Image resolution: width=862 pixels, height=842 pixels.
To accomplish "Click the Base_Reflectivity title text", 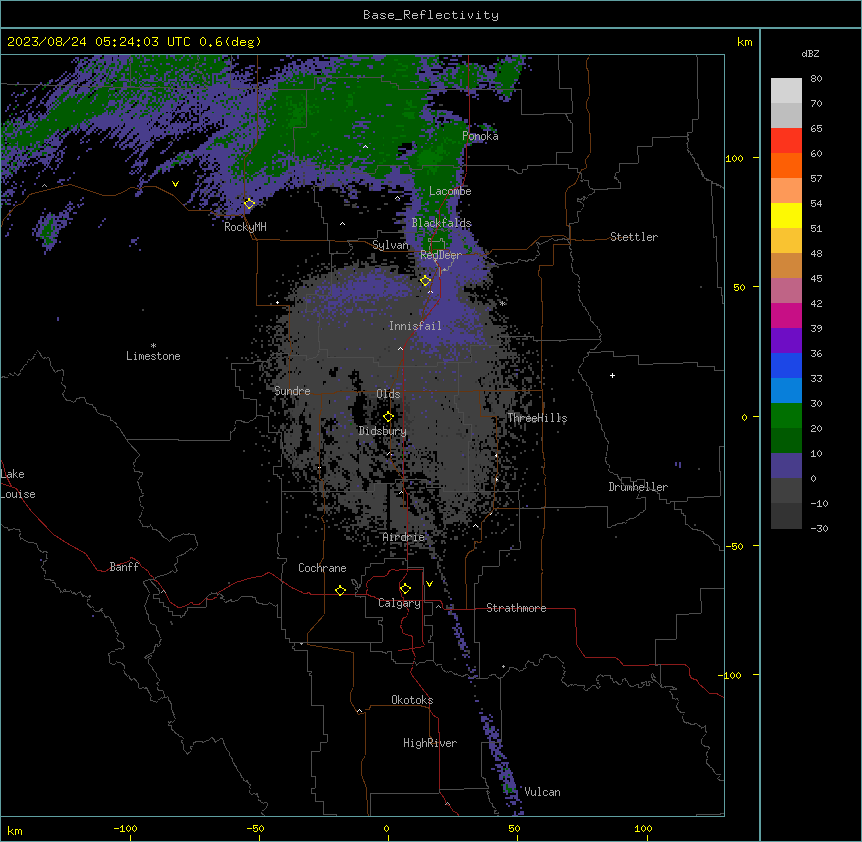I will 431,15.
